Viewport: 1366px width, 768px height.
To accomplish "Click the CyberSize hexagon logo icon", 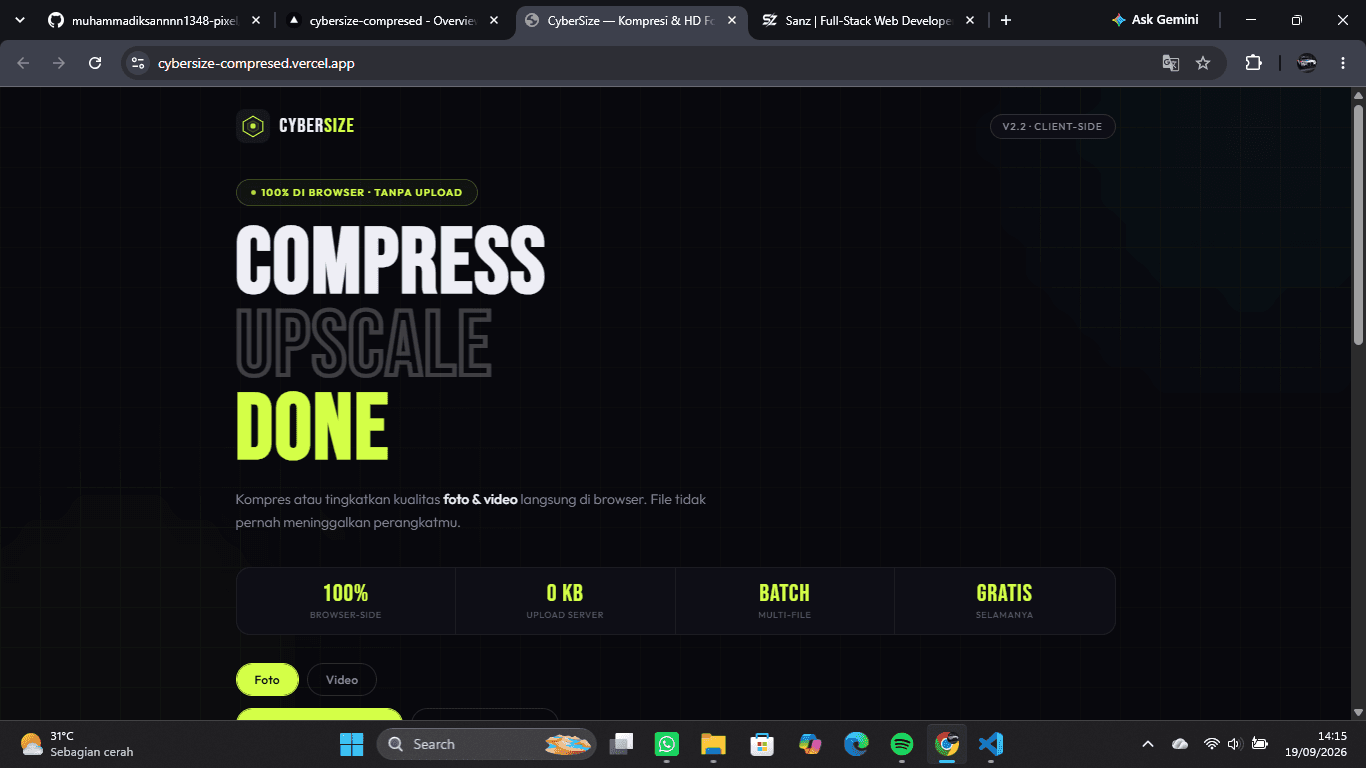I will click(x=253, y=126).
